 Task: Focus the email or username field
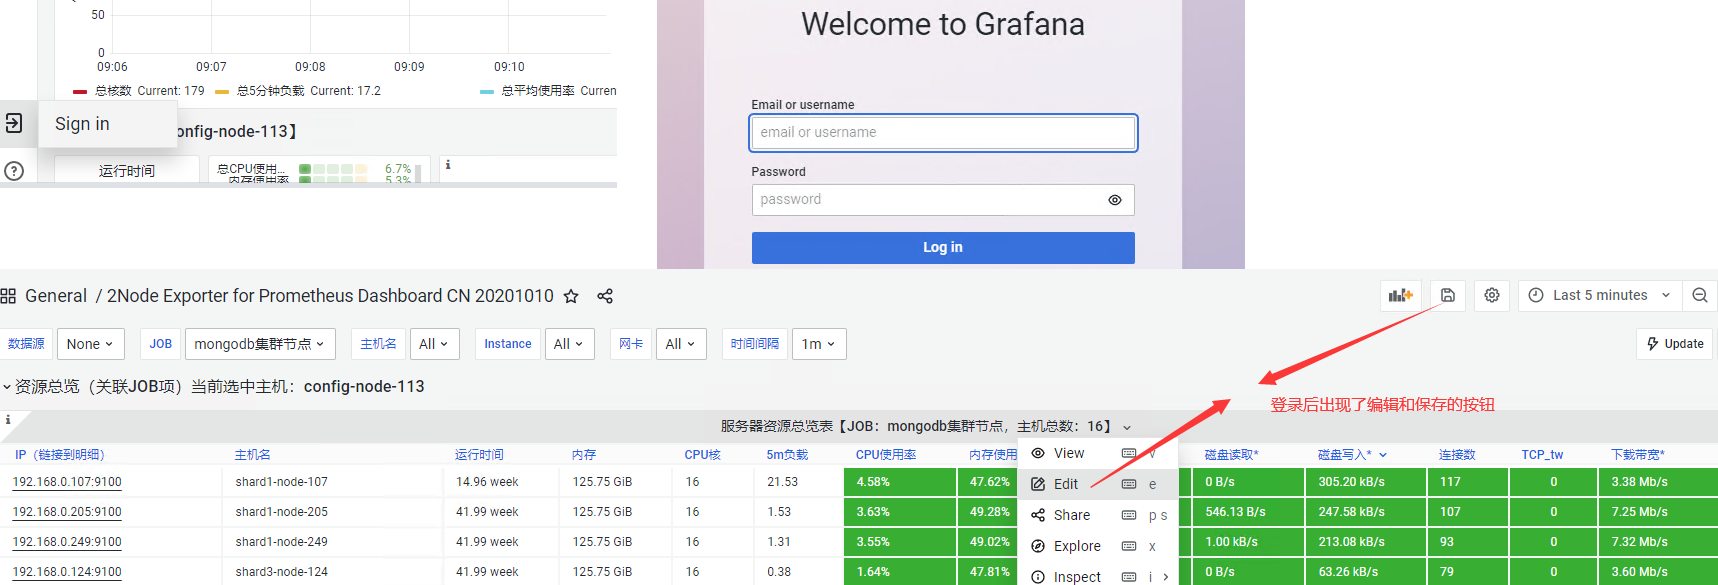click(943, 132)
